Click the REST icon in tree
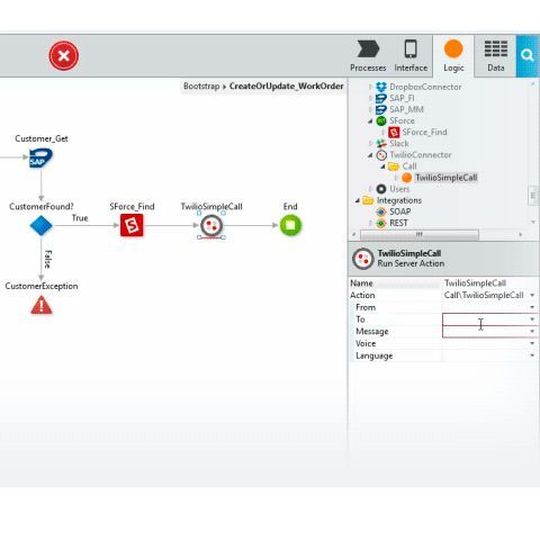The width and height of the screenshot is (540, 540). click(381, 223)
